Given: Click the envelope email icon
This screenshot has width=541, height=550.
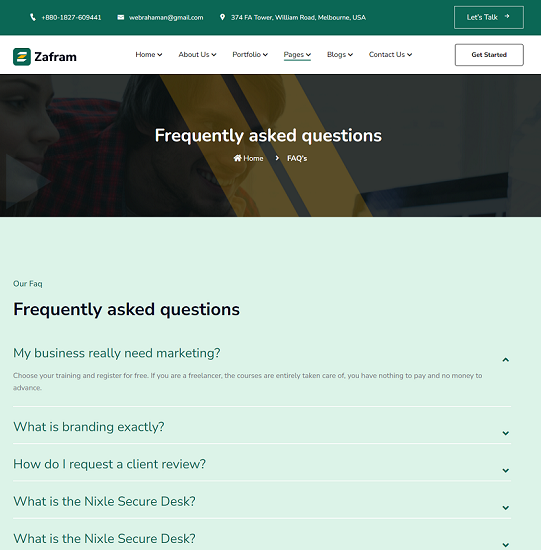Looking at the screenshot, I should pos(120,17).
